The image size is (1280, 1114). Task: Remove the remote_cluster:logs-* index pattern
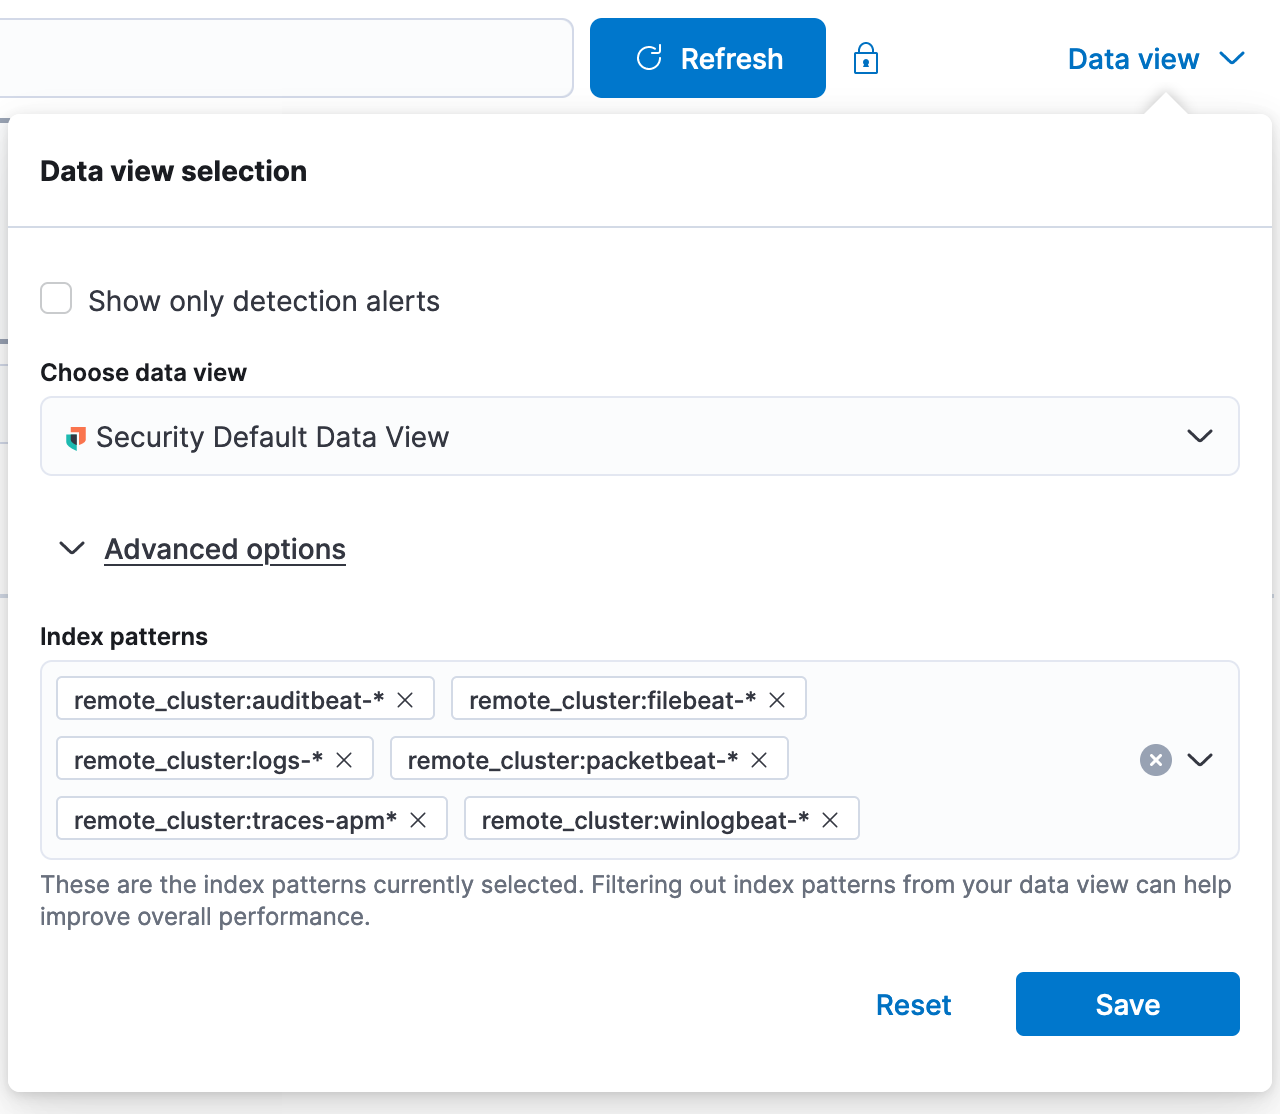(344, 760)
